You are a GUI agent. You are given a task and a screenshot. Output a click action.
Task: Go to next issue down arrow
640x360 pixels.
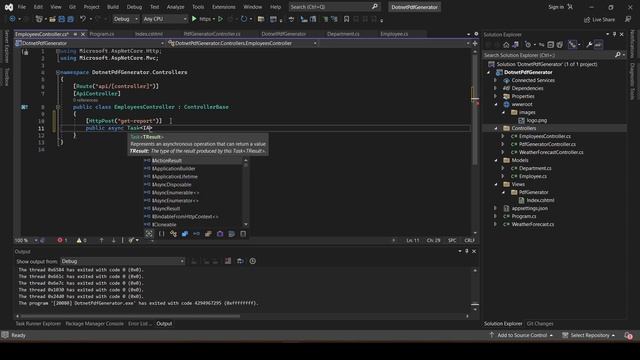coord(113,240)
